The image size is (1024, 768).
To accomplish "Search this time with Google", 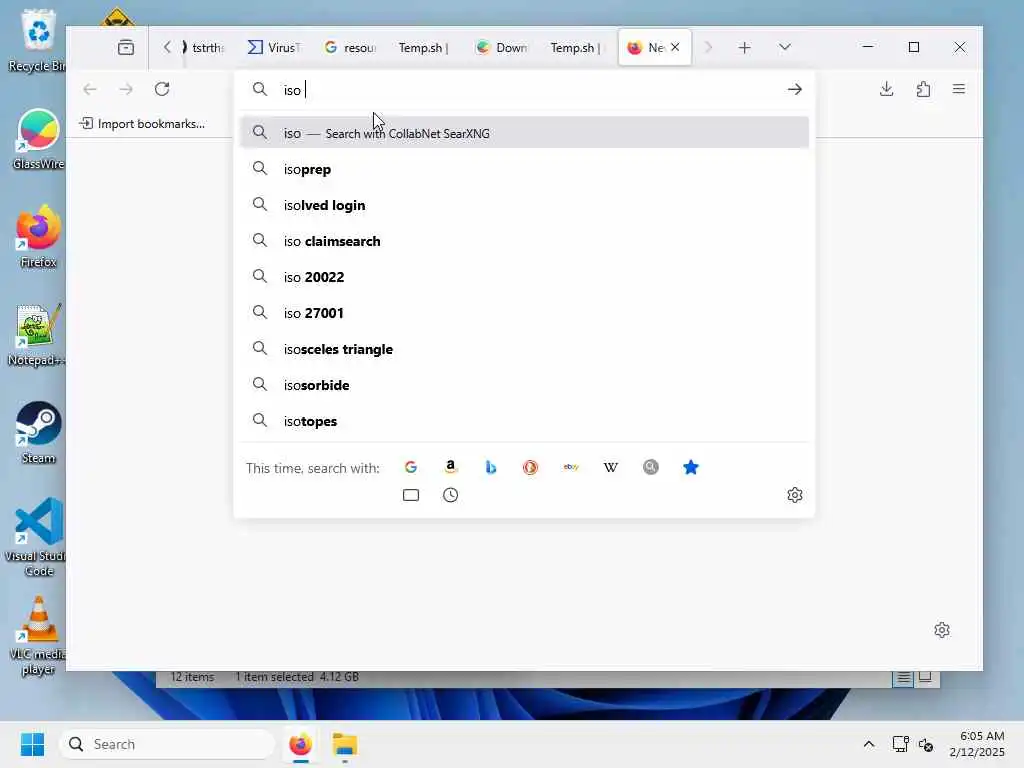I will pyautogui.click(x=411, y=467).
